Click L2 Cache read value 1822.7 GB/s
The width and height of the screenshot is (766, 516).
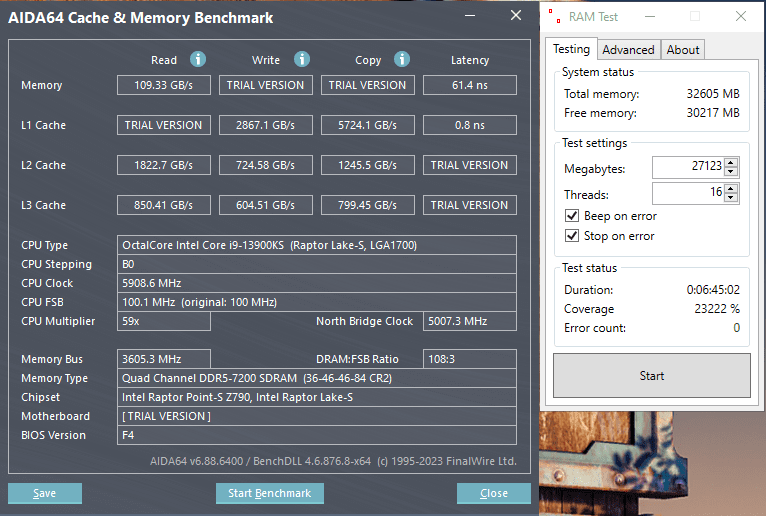[x=164, y=165]
